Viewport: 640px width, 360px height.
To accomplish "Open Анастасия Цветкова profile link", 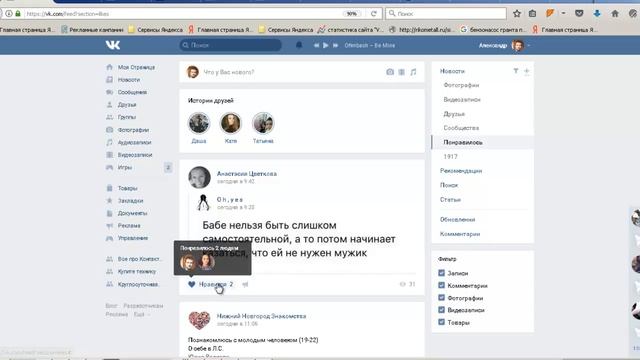I will (247, 173).
